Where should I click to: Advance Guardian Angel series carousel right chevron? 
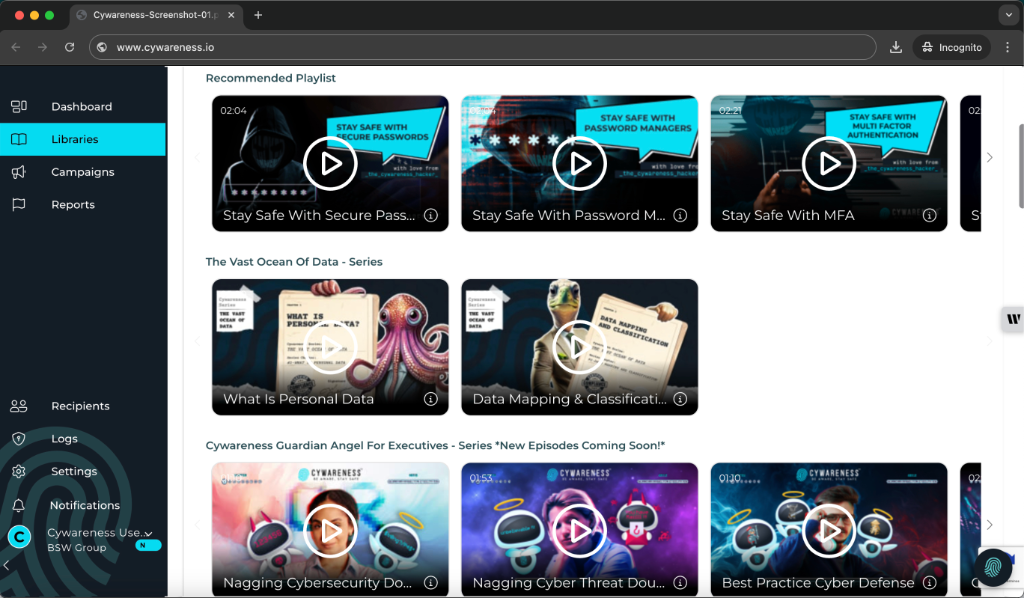pyautogui.click(x=989, y=525)
